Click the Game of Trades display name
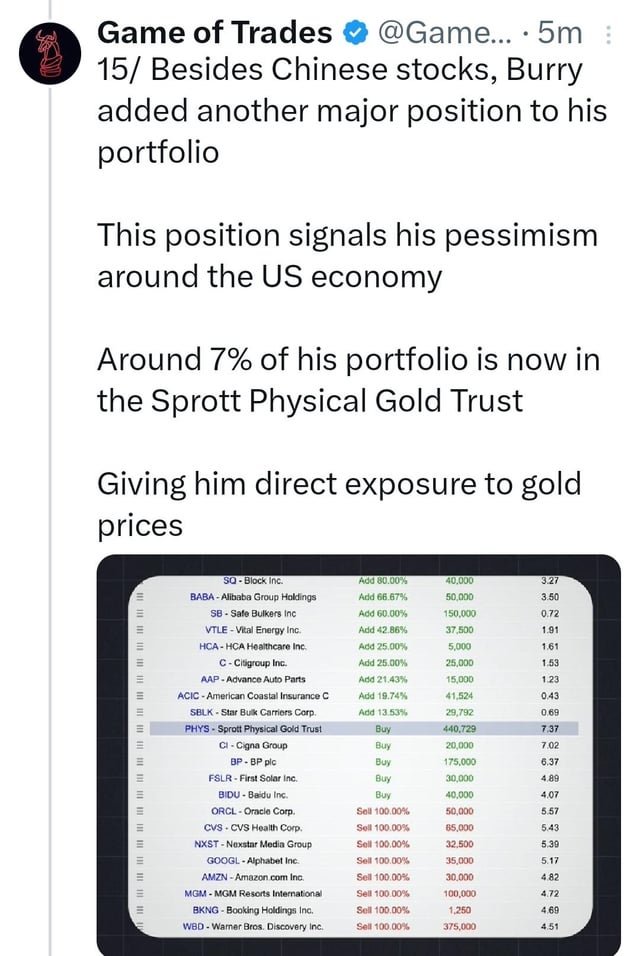The height and width of the screenshot is (956, 640). pyautogui.click(x=215, y=32)
